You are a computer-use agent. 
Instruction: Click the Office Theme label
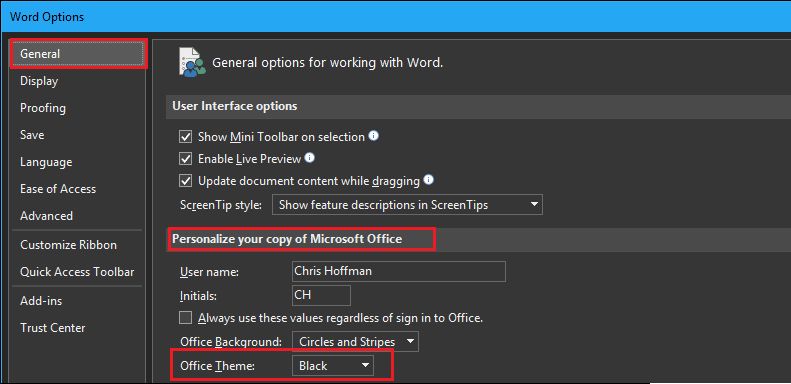click(217, 366)
